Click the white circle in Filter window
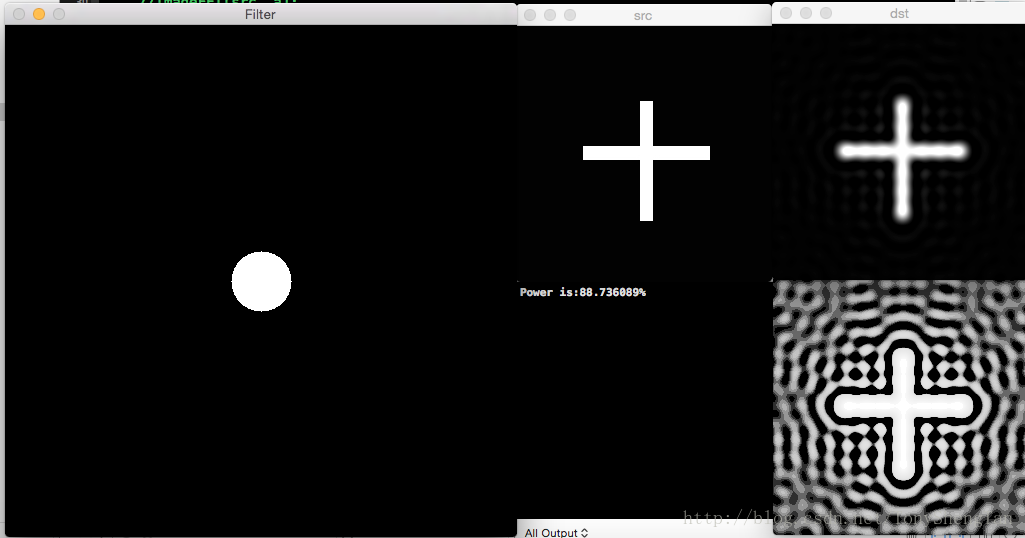 (x=261, y=282)
